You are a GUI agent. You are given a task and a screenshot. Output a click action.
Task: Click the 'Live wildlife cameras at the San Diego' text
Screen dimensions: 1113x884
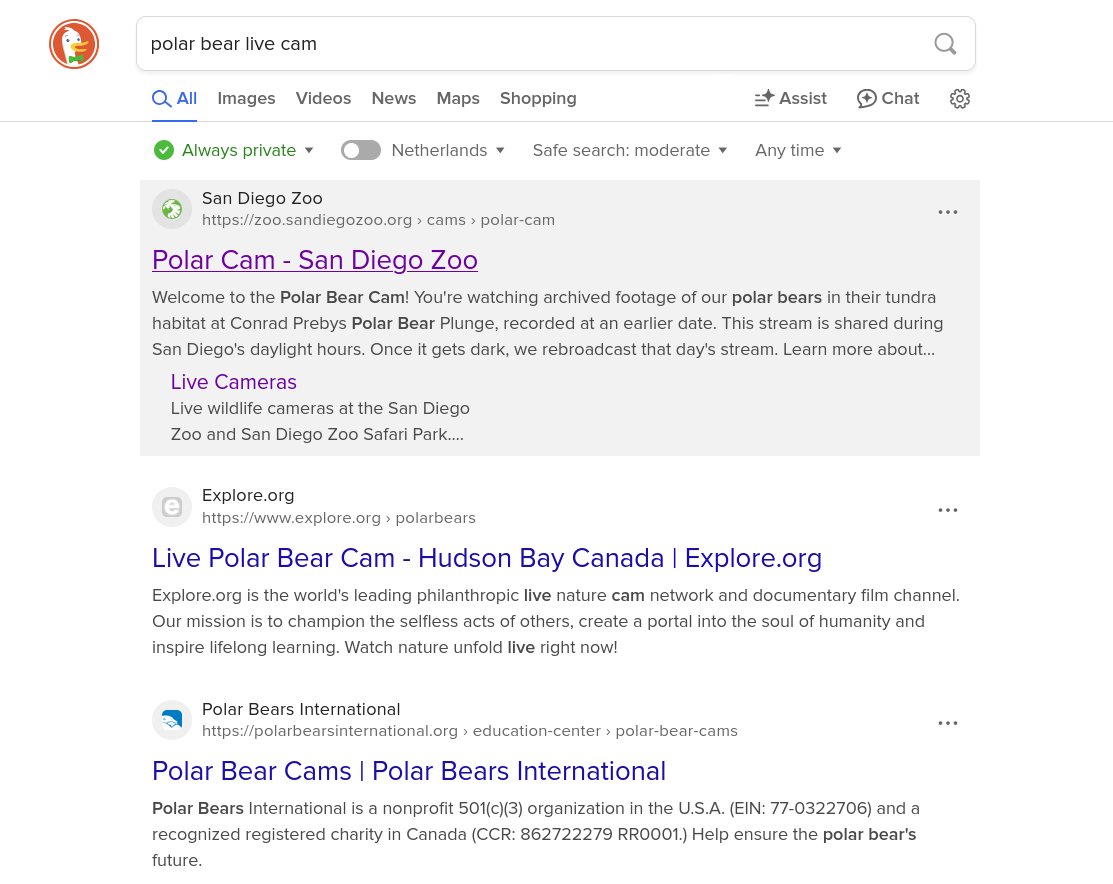pos(320,408)
